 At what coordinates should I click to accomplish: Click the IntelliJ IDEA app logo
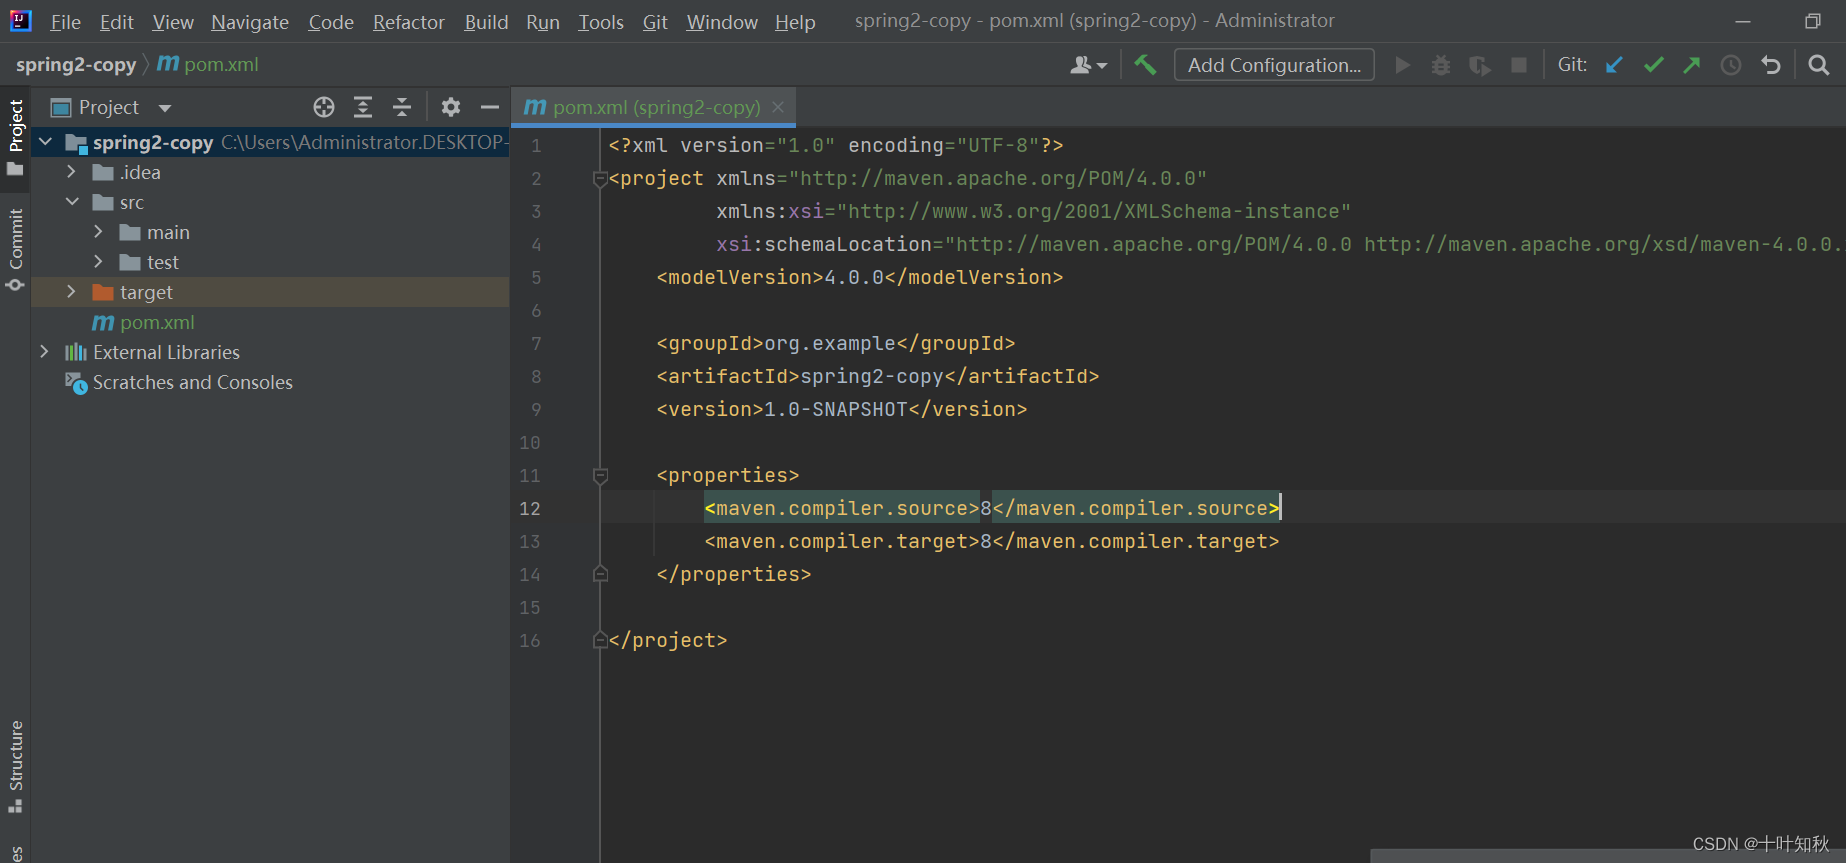pyautogui.click(x=20, y=20)
